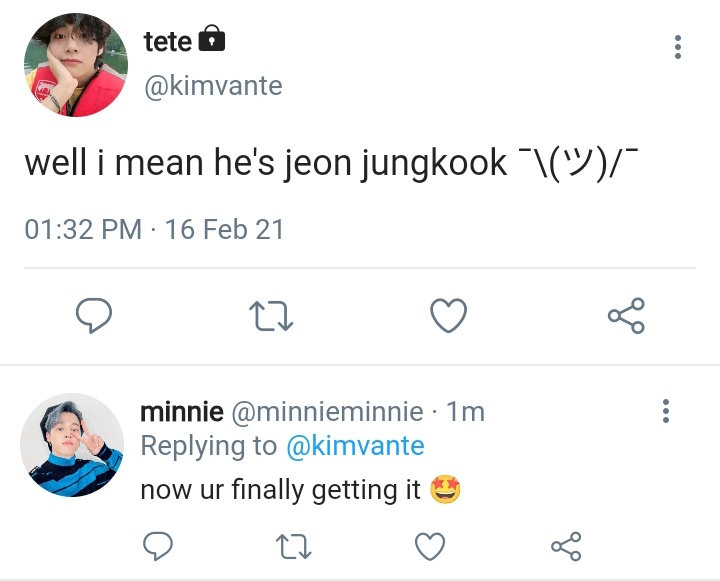This screenshot has height=581, width=720.
Task: Tap the 1m reply timestamp
Action: click(466, 412)
